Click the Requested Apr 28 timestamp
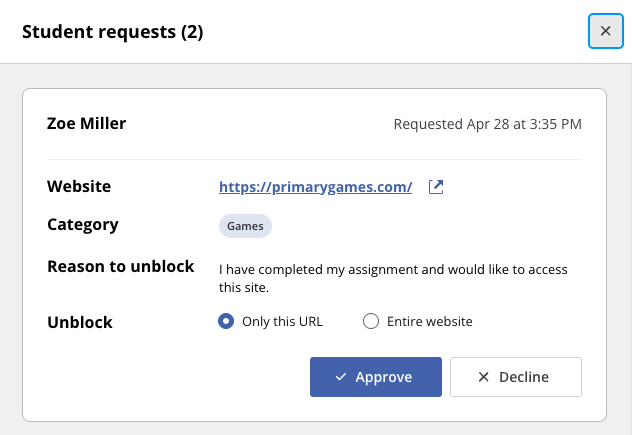This screenshot has height=435, width=632. [487, 124]
